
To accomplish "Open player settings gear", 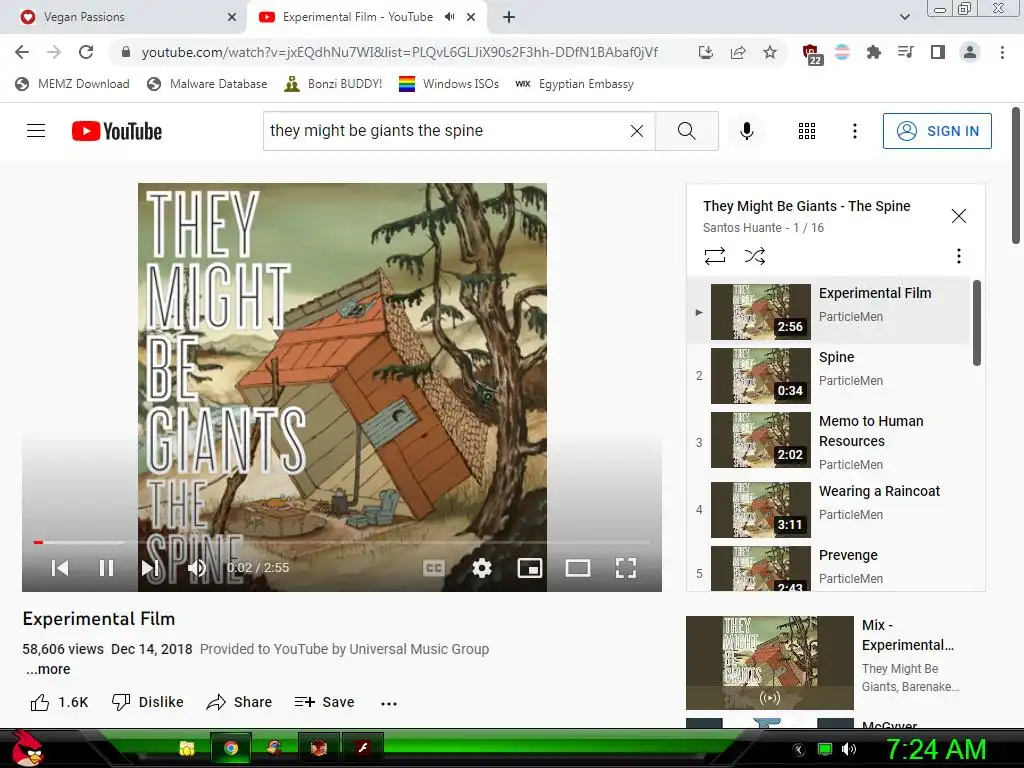I will (x=482, y=568).
